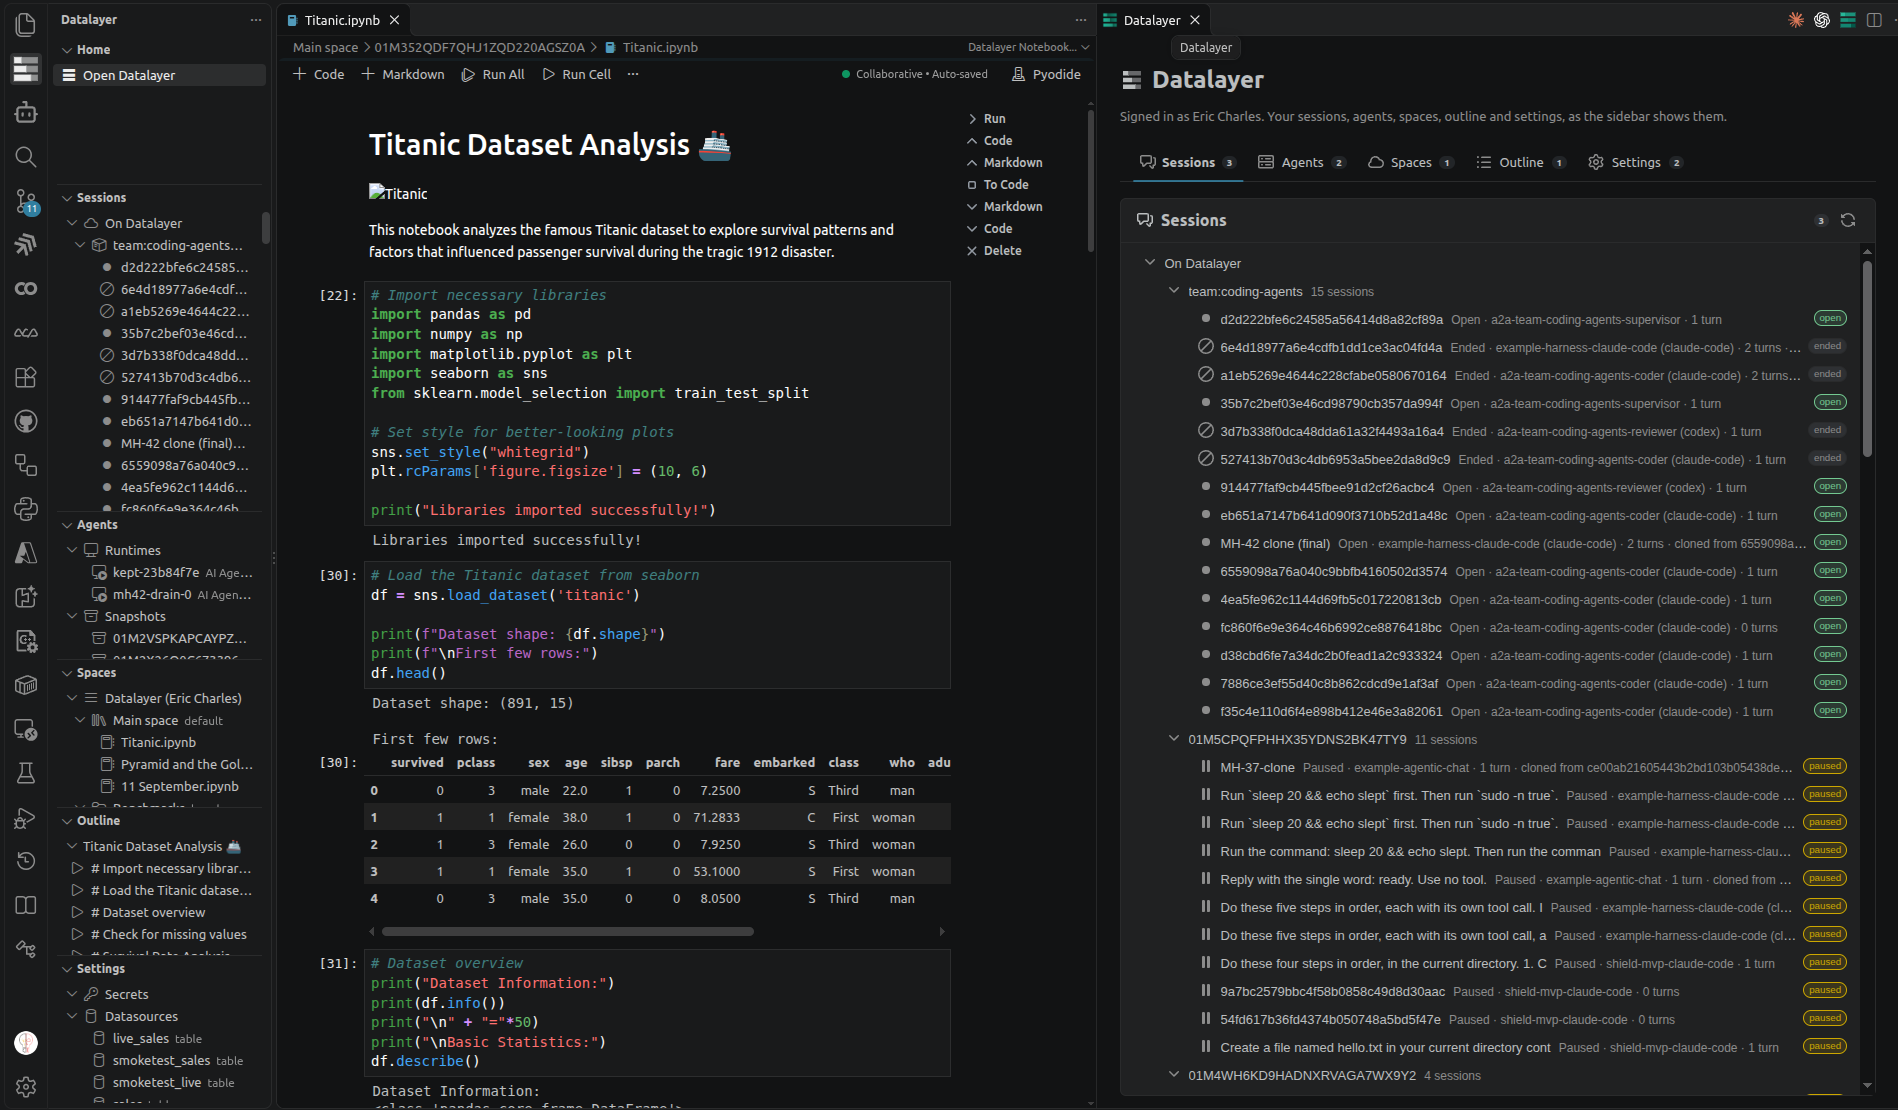Viewport: 1898px width, 1110px height.
Task: Open the Colab CO icon in activity bar
Action: click(26, 289)
